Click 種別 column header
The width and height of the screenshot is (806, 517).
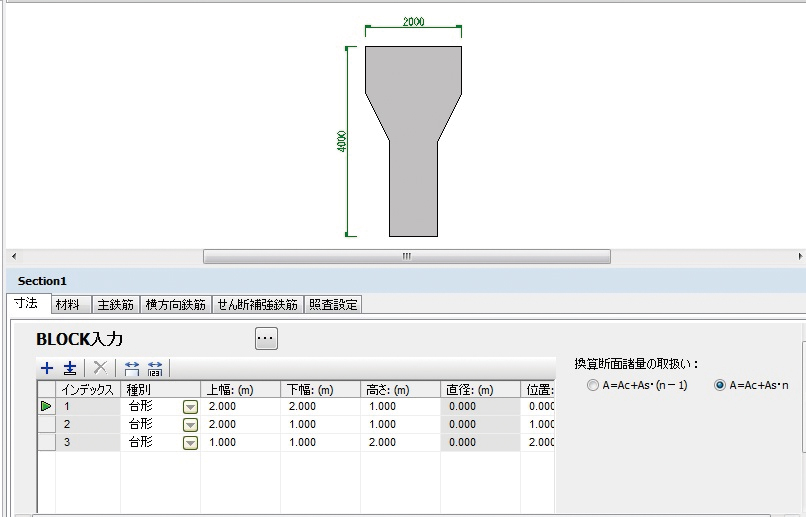[x=160, y=390]
